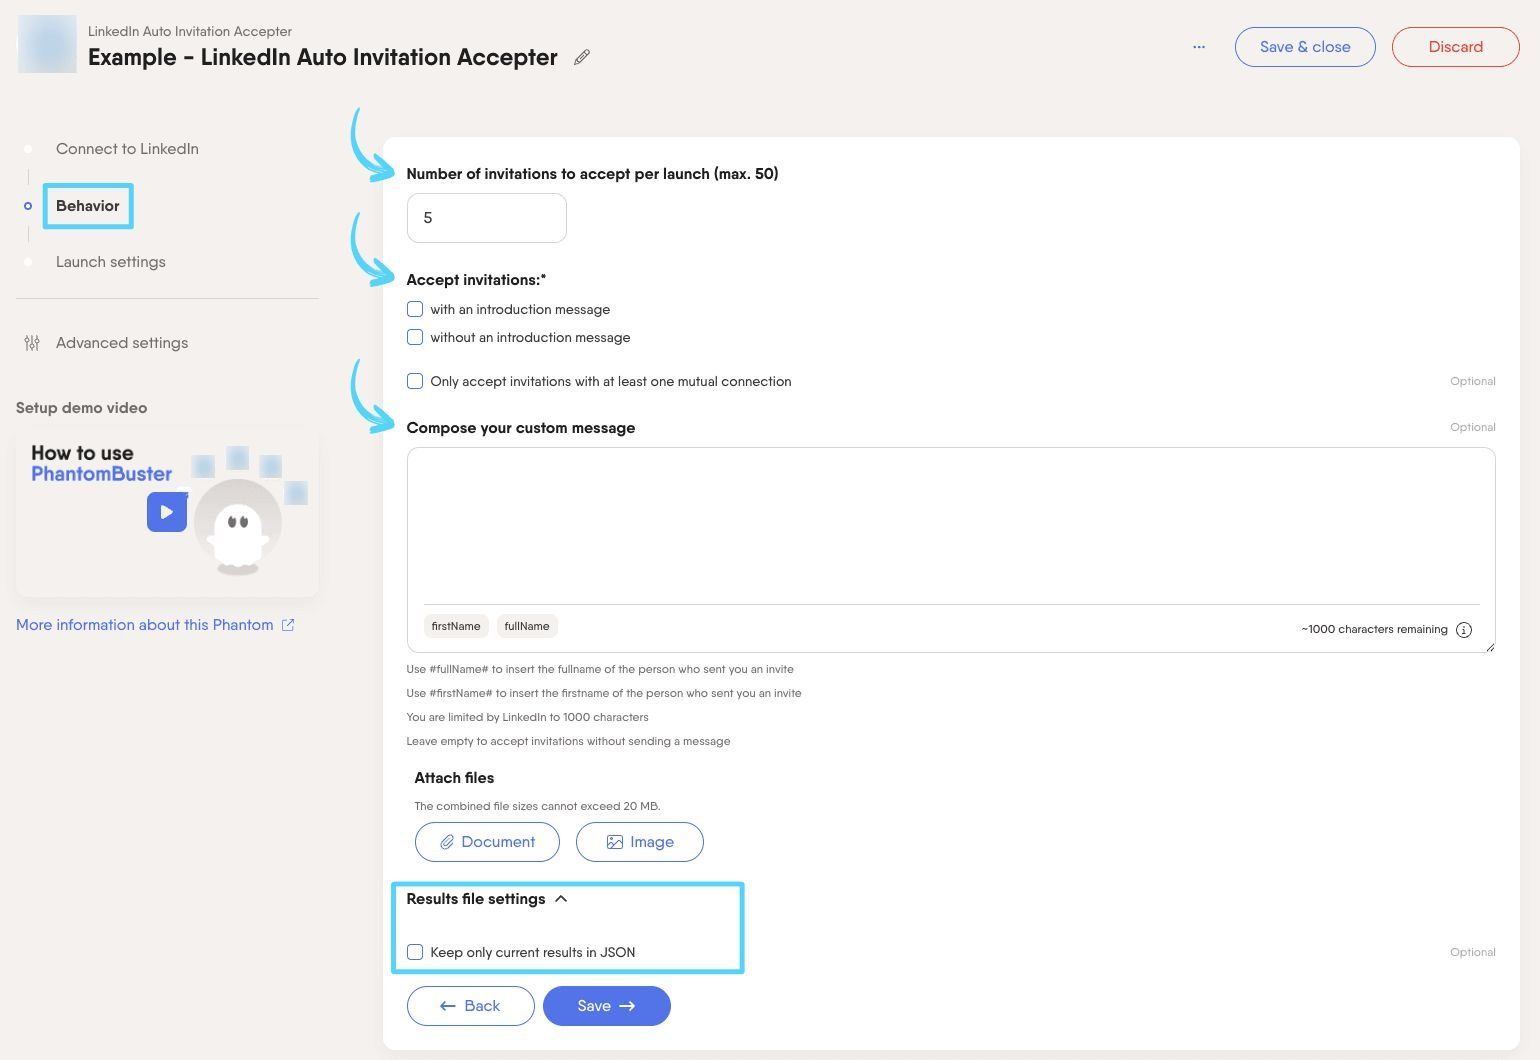1540x1060 pixels.
Task: Click the blue Save button
Action: tap(606, 1006)
